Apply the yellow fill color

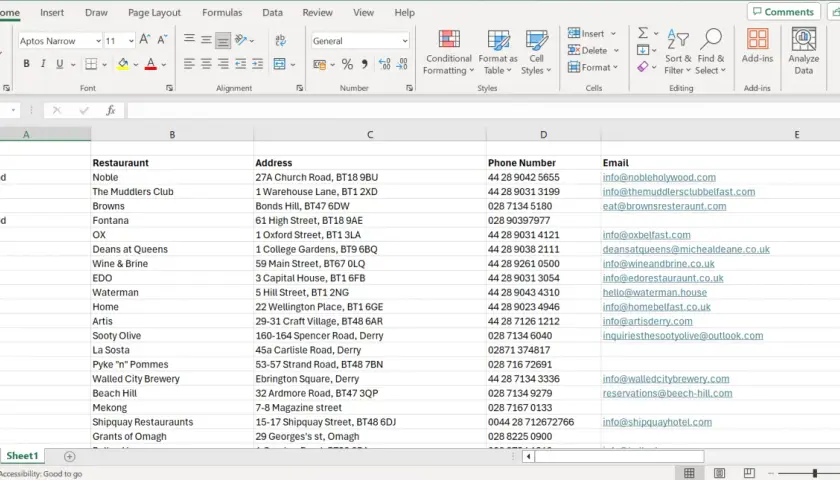(123, 64)
